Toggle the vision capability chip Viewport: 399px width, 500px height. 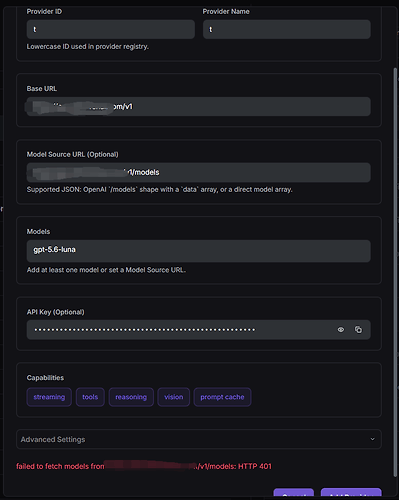(174, 397)
